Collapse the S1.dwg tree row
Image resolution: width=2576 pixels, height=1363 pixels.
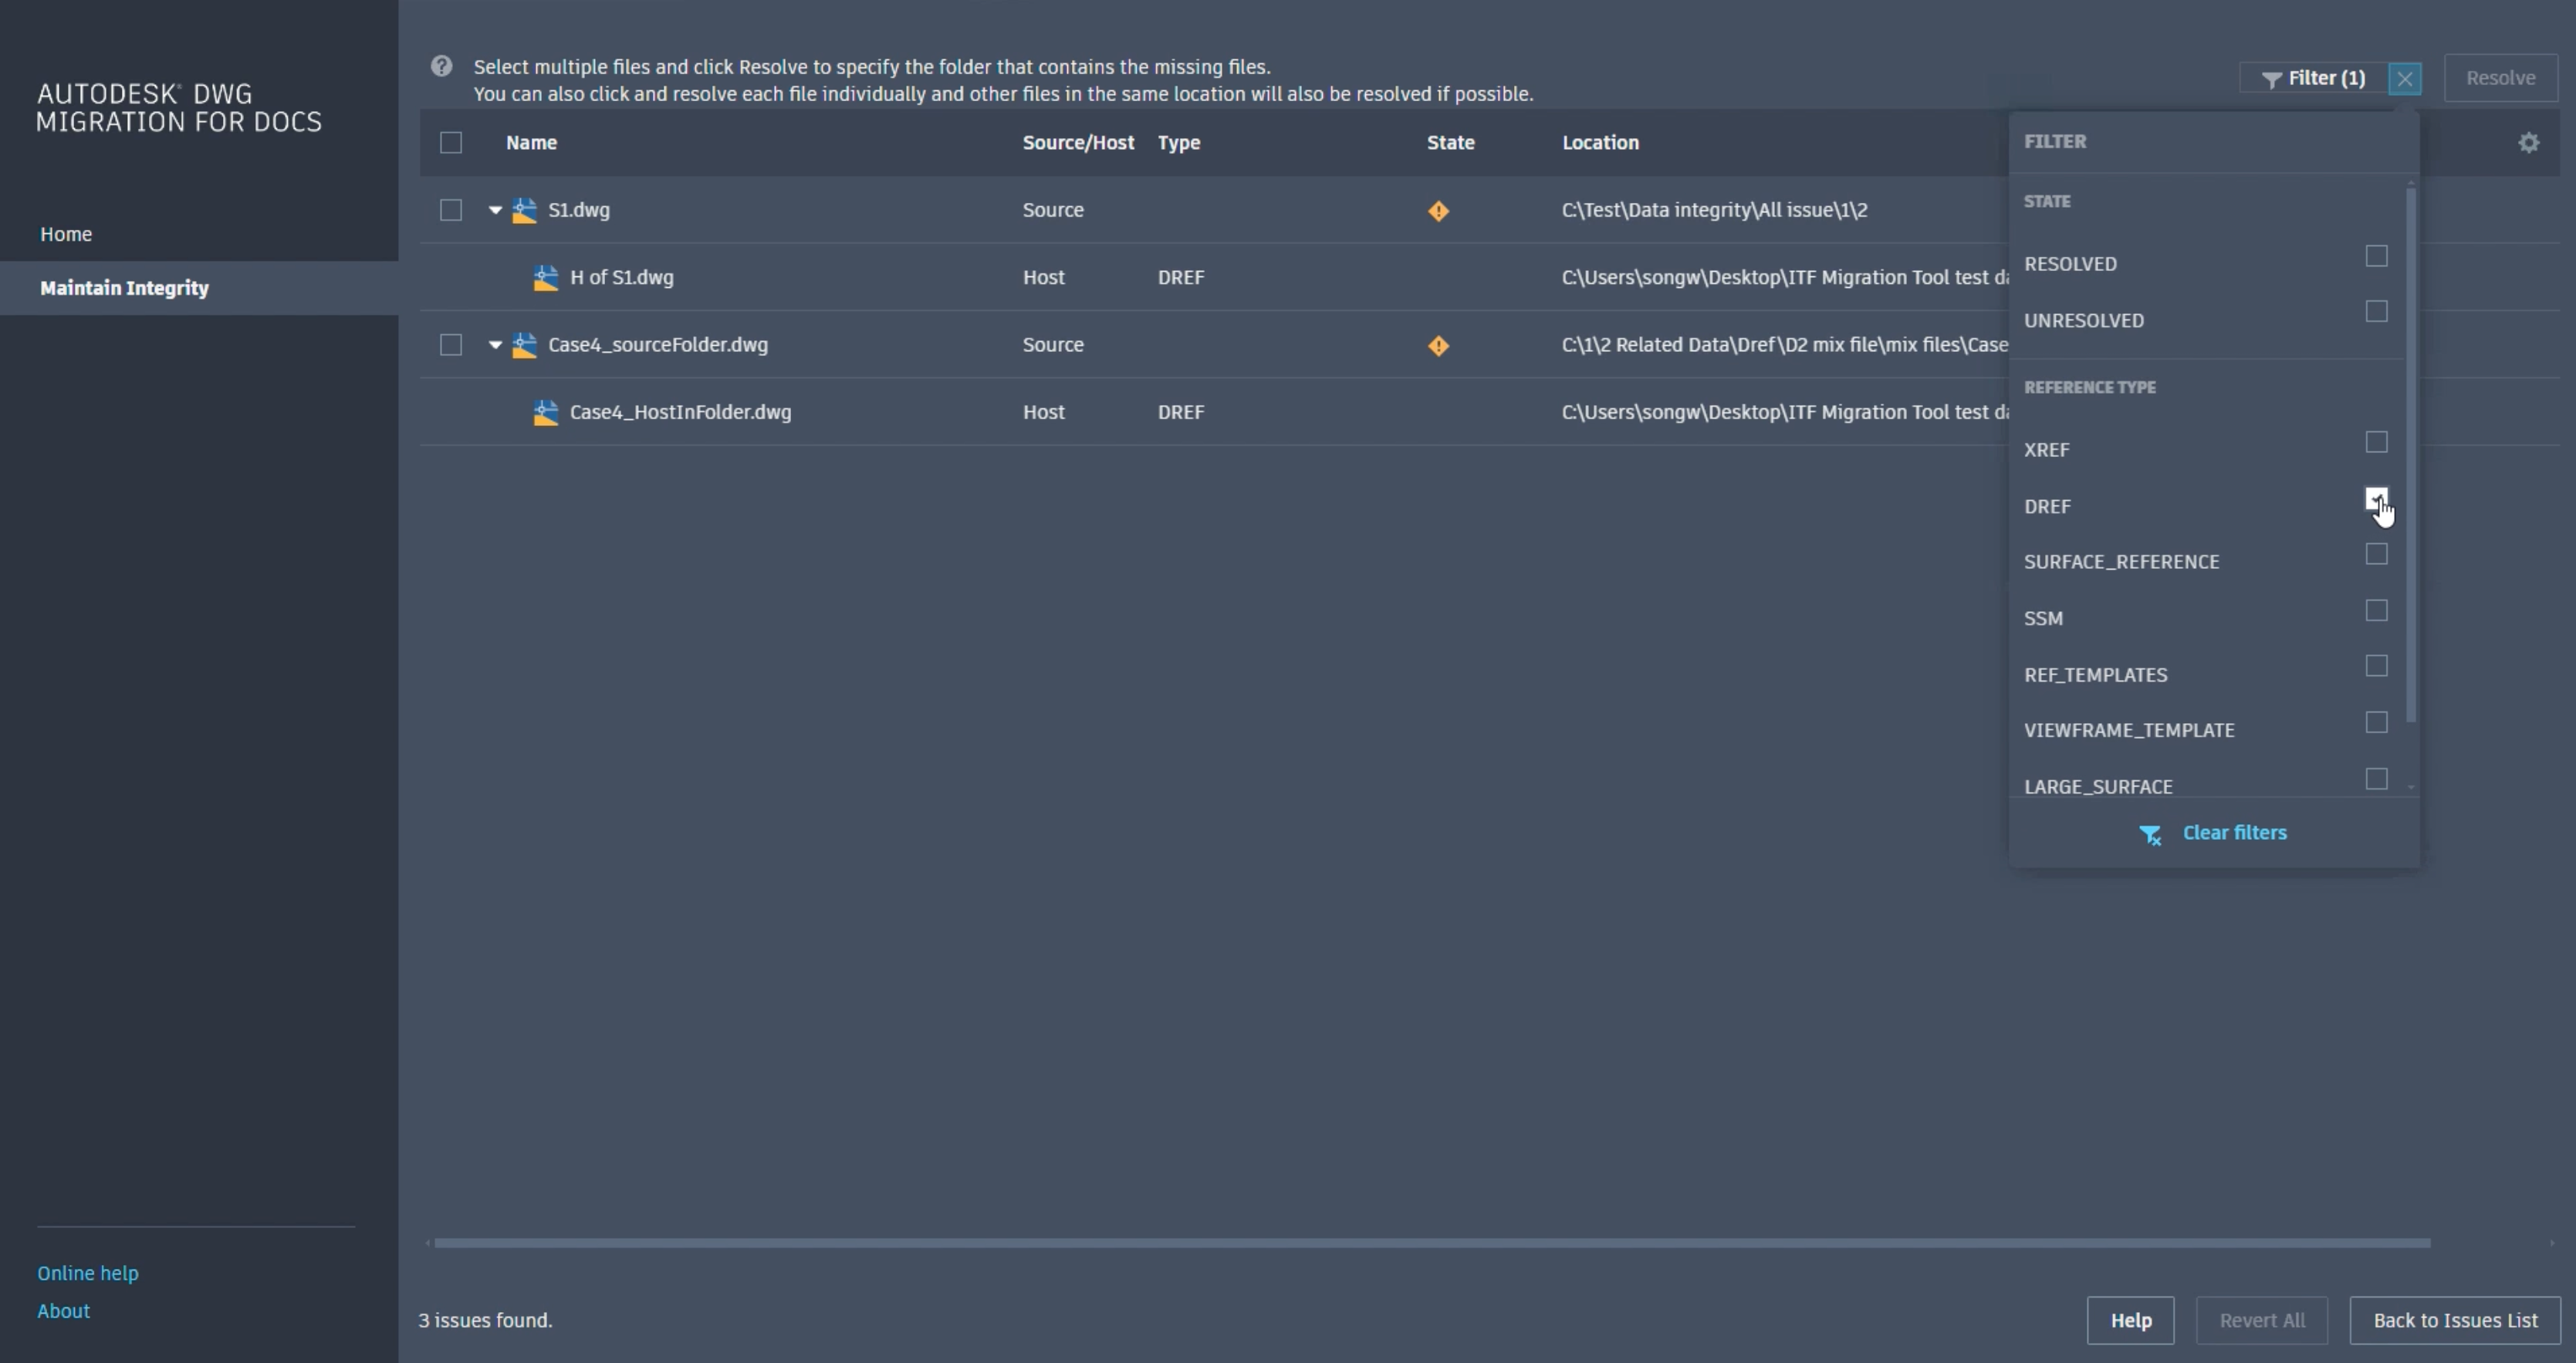click(495, 210)
